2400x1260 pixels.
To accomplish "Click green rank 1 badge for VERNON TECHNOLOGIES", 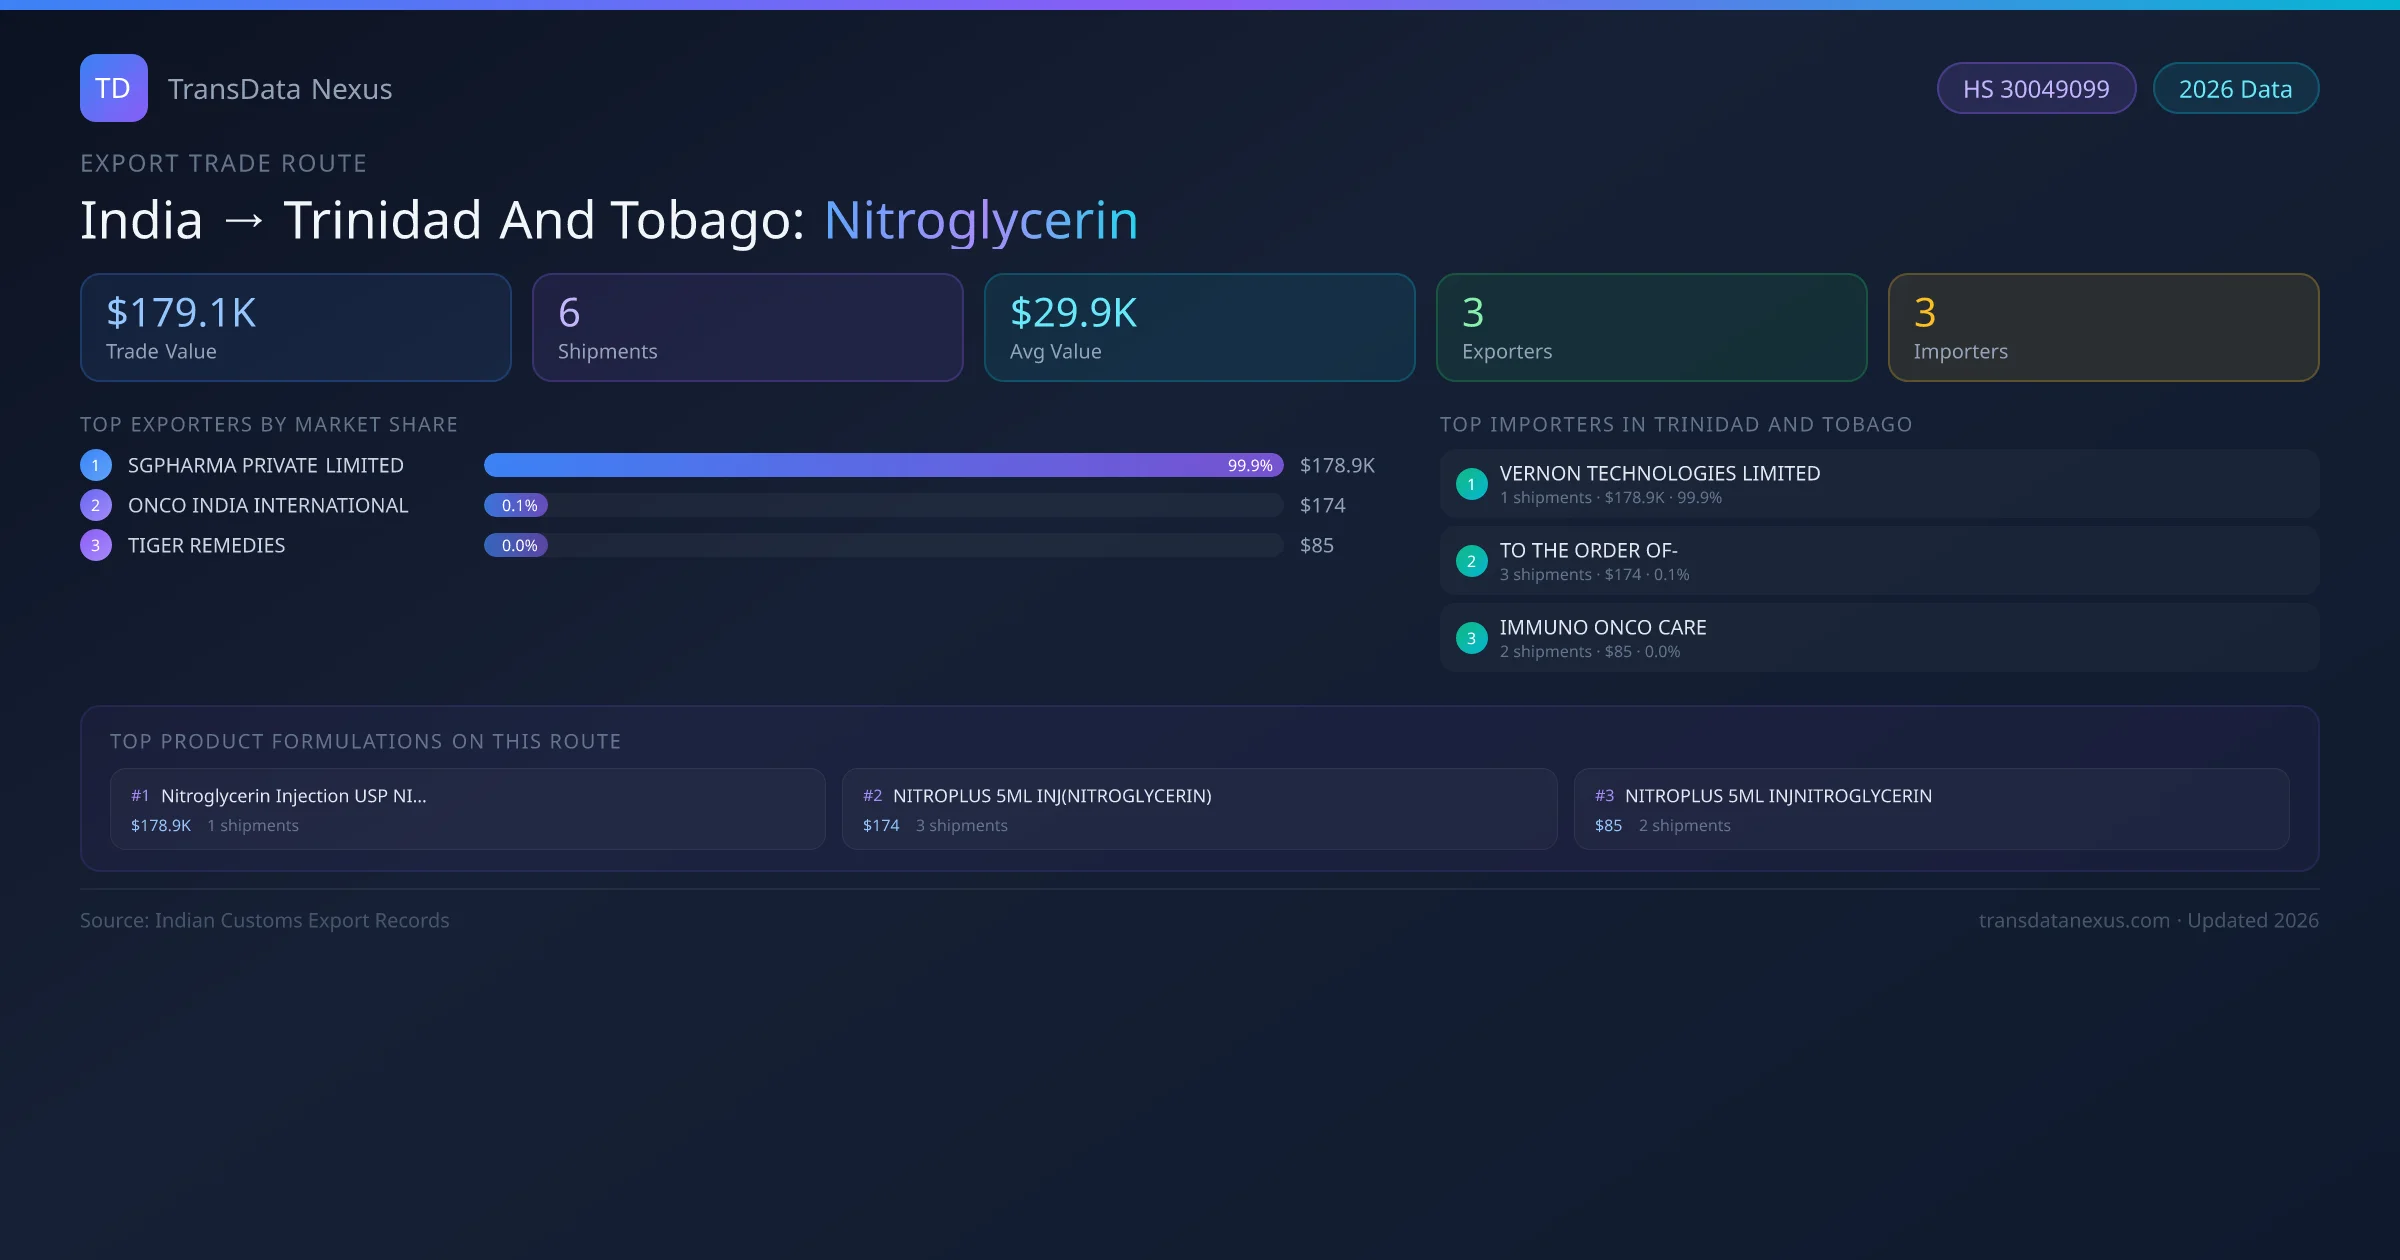I will (x=1471, y=484).
